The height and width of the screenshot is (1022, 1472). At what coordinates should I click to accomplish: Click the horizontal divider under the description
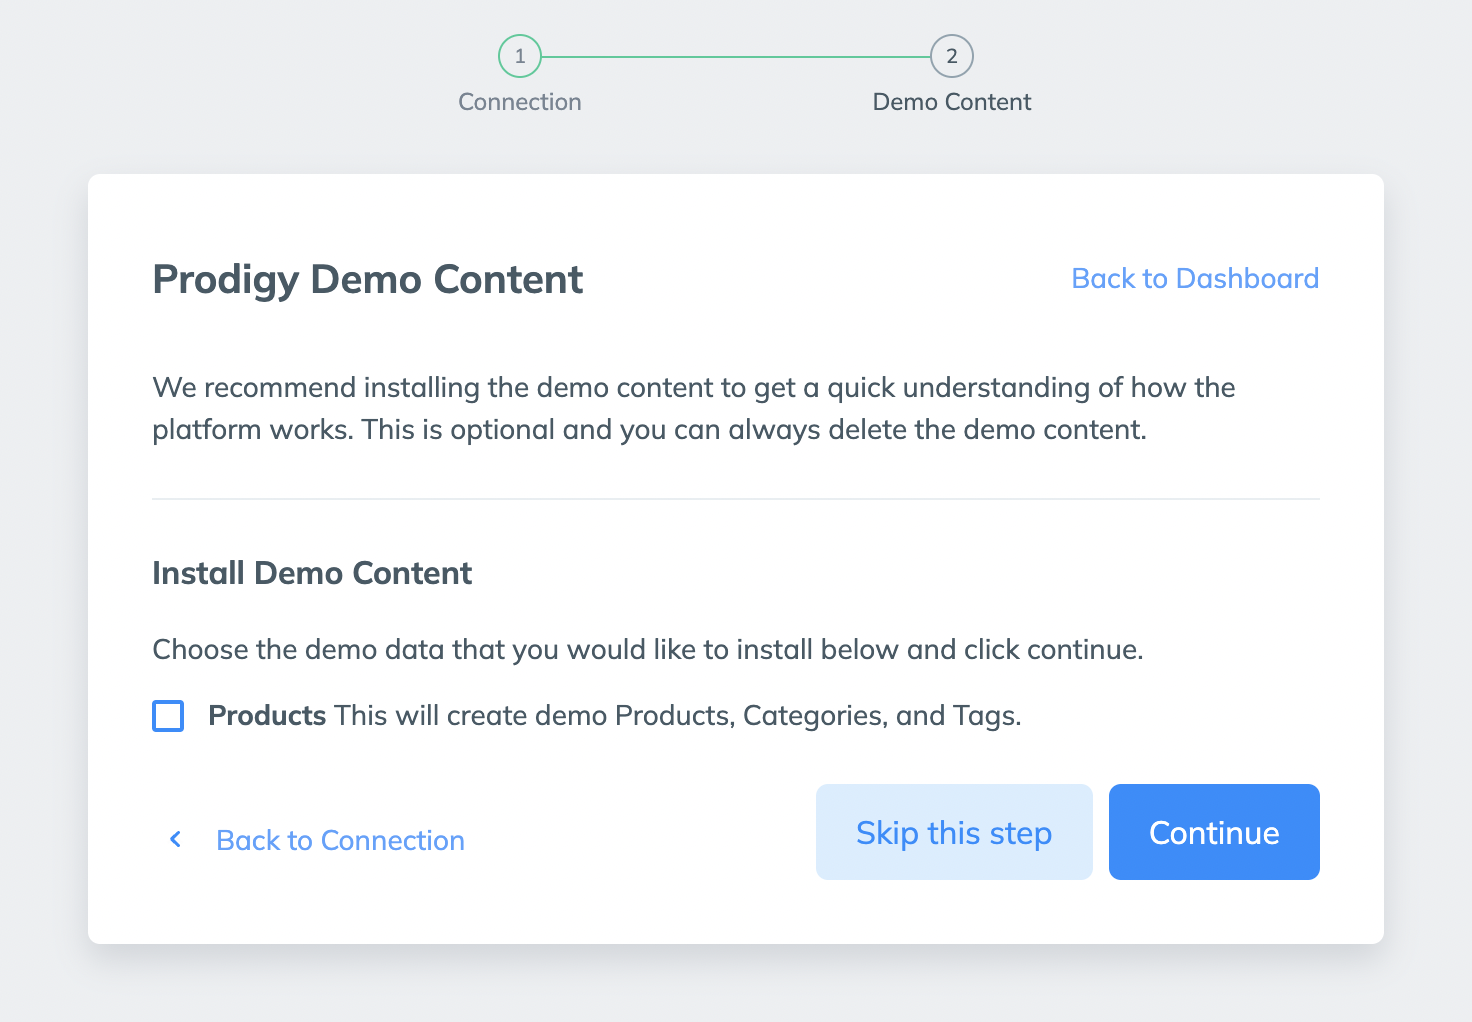coord(736,498)
